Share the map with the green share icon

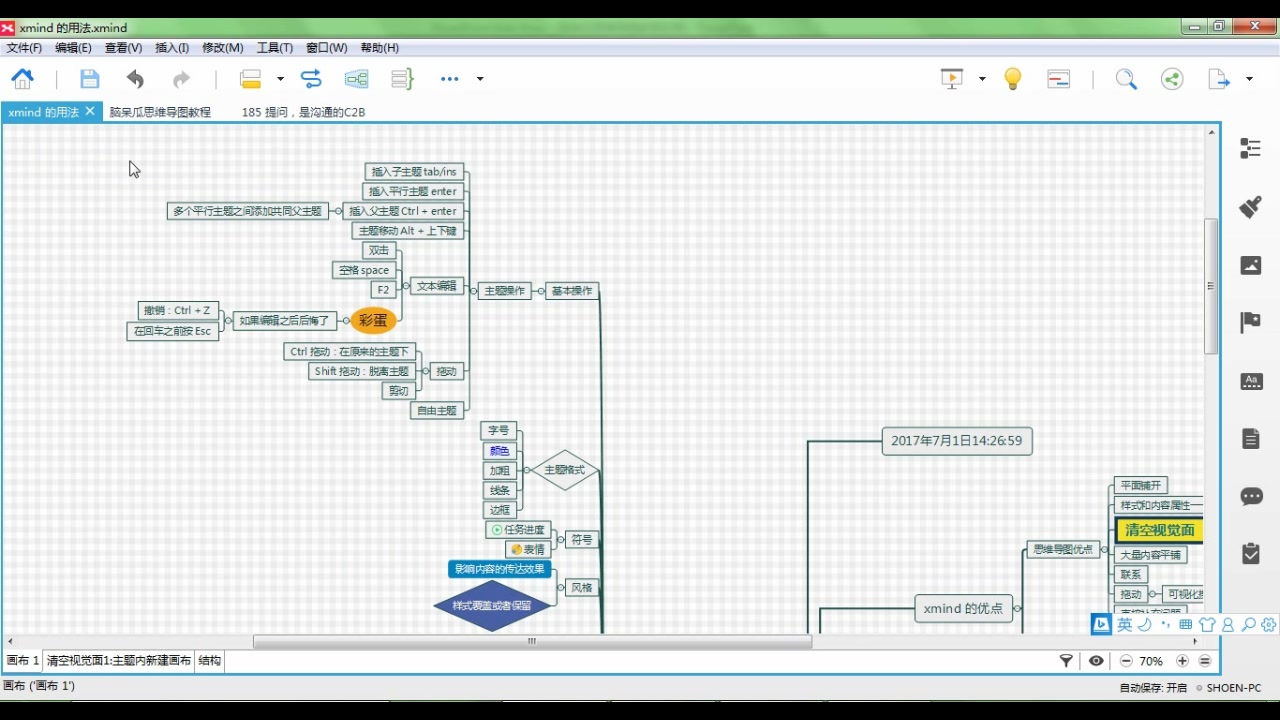click(1172, 79)
